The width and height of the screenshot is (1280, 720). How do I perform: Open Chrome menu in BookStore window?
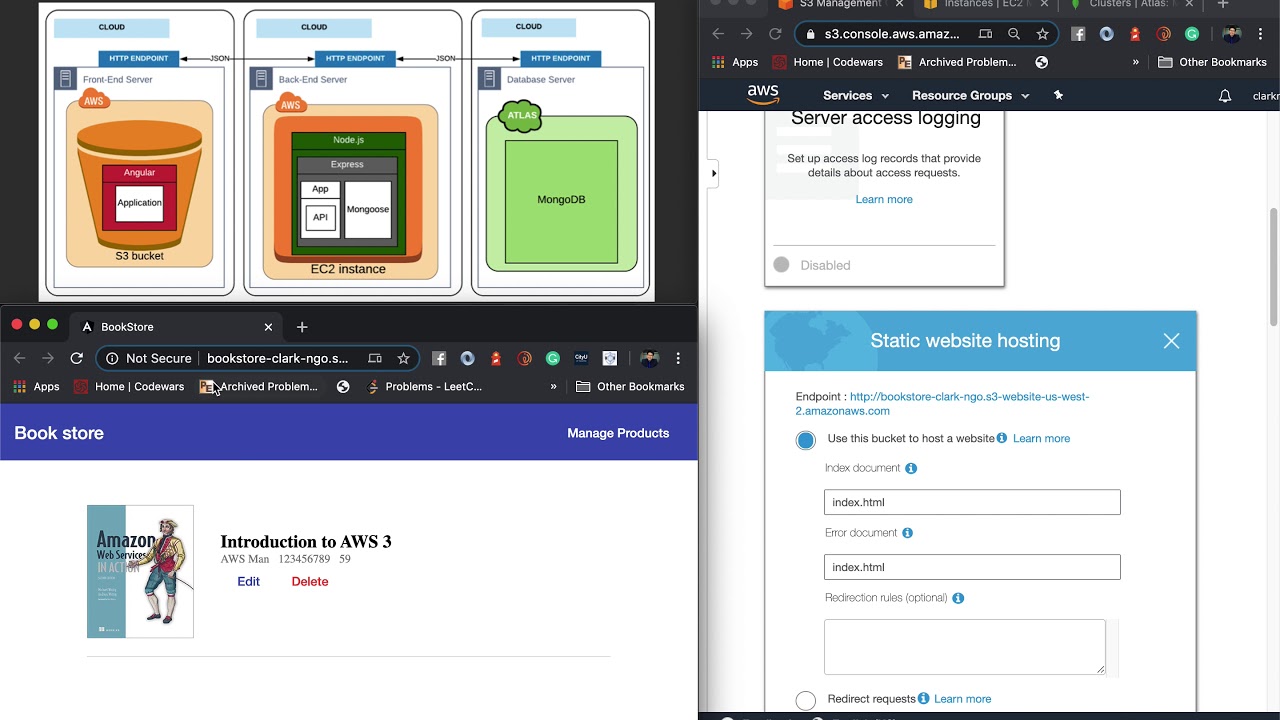pos(678,358)
